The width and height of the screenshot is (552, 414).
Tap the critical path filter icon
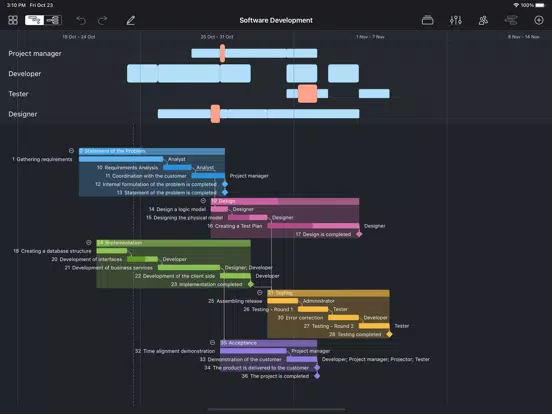pos(511,20)
